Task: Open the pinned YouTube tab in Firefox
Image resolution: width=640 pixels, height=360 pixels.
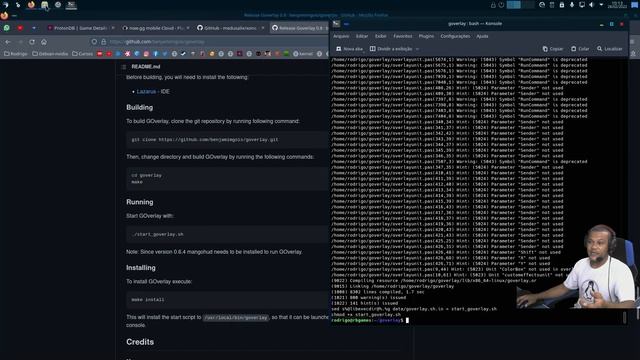Action: tap(20, 28)
